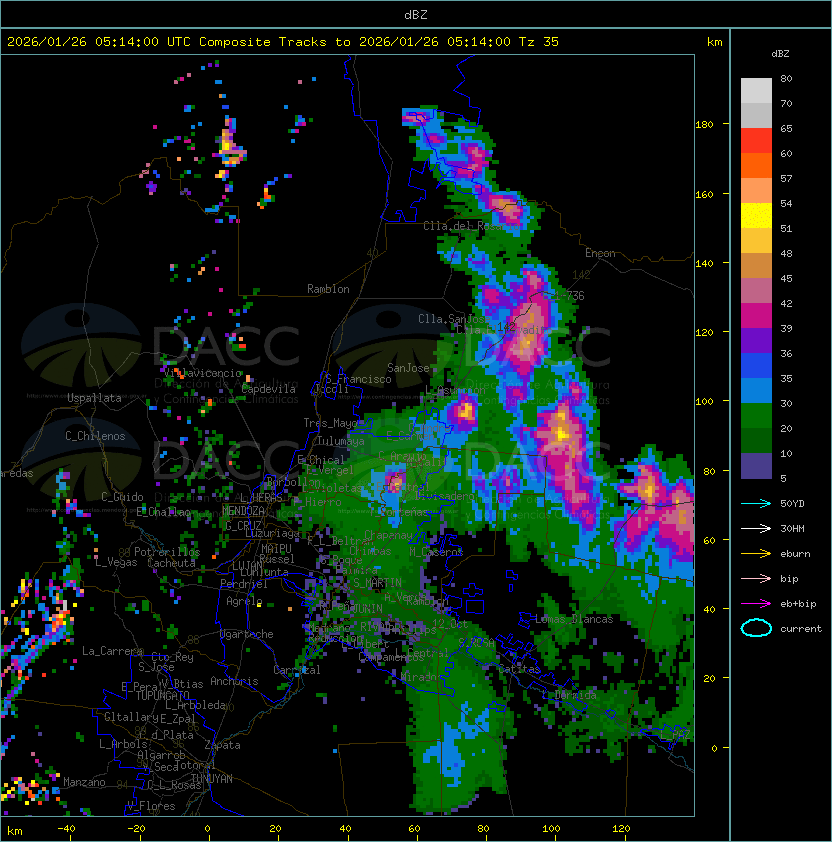
Task: Click the 'km' label at top right
Action: 714,42
